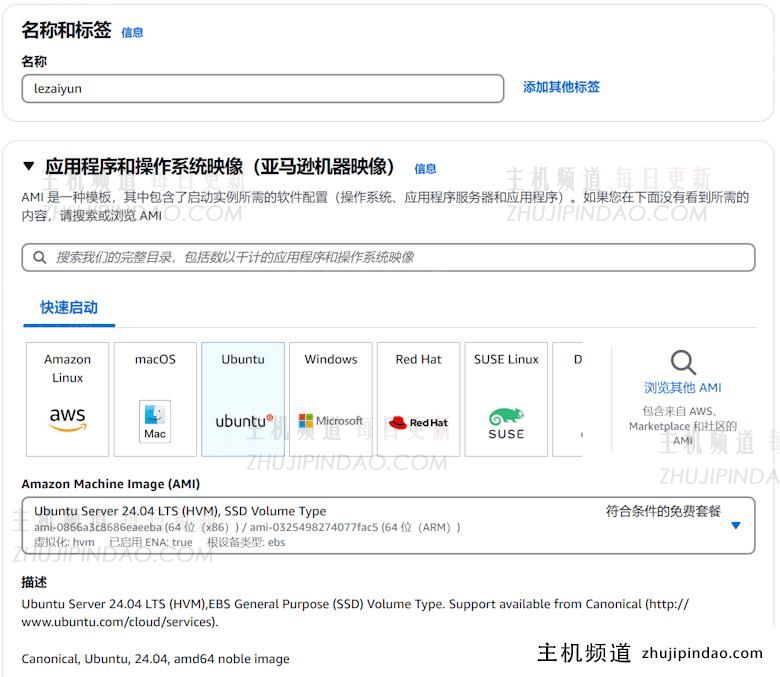780x677 pixels.
Task: Click the AMI catalog search field
Action: point(389,257)
